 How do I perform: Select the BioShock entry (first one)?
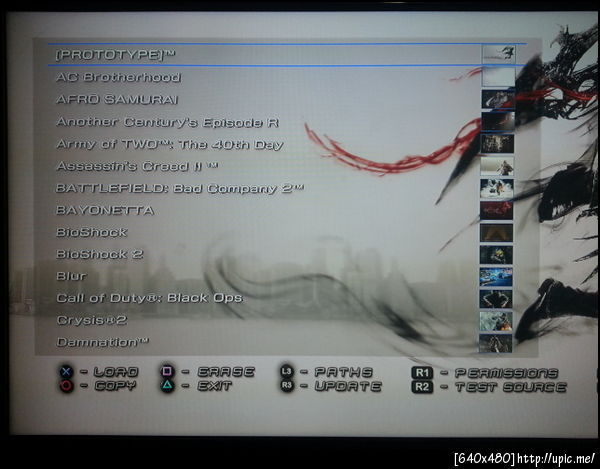[x=91, y=232]
